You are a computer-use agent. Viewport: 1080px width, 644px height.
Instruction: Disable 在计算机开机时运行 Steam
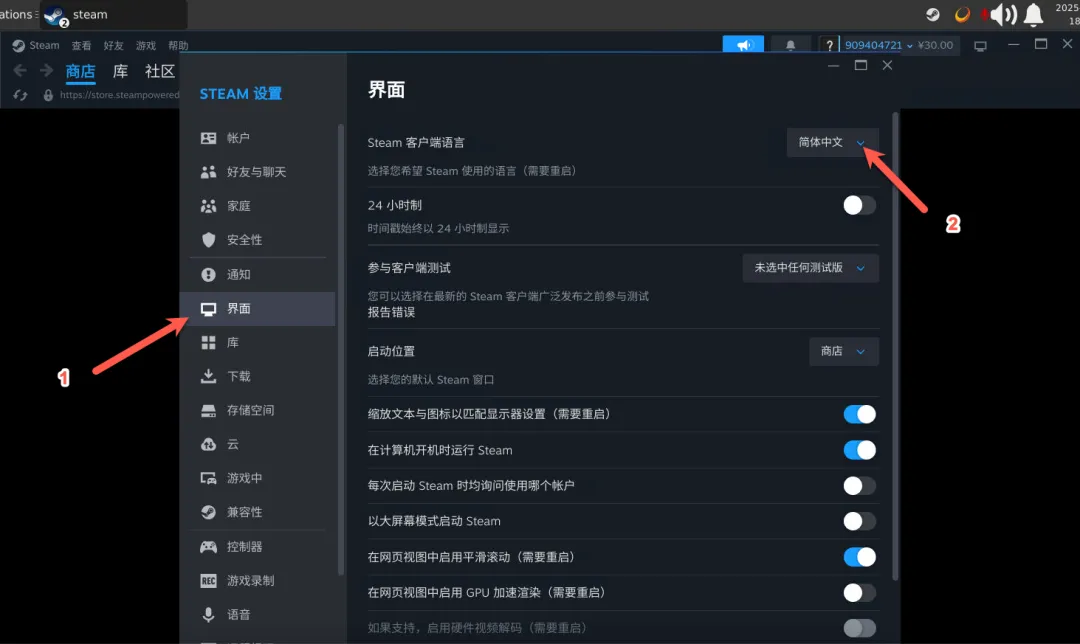(858, 450)
